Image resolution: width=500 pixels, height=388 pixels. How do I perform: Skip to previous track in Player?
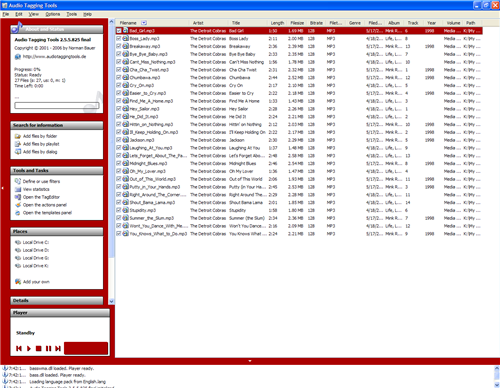[19, 348]
